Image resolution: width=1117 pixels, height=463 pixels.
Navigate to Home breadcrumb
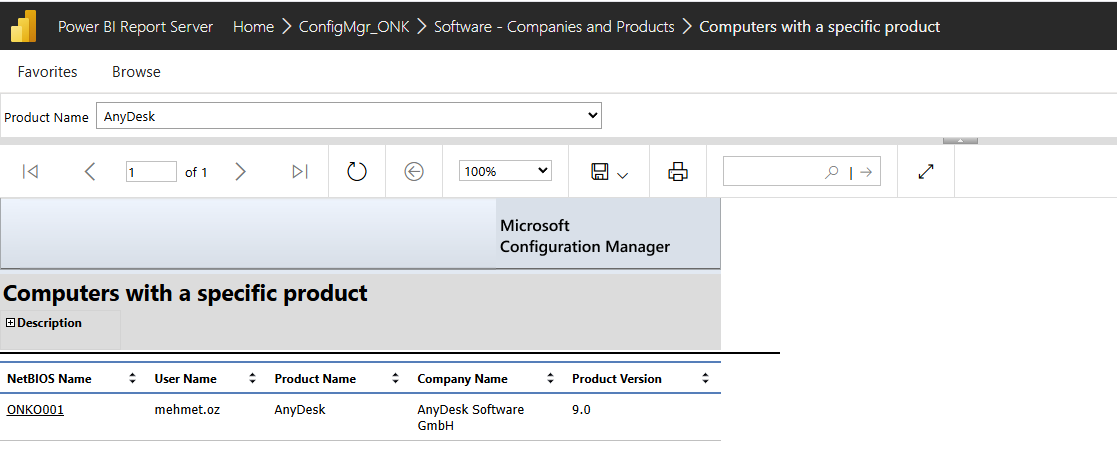click(254, 27)
